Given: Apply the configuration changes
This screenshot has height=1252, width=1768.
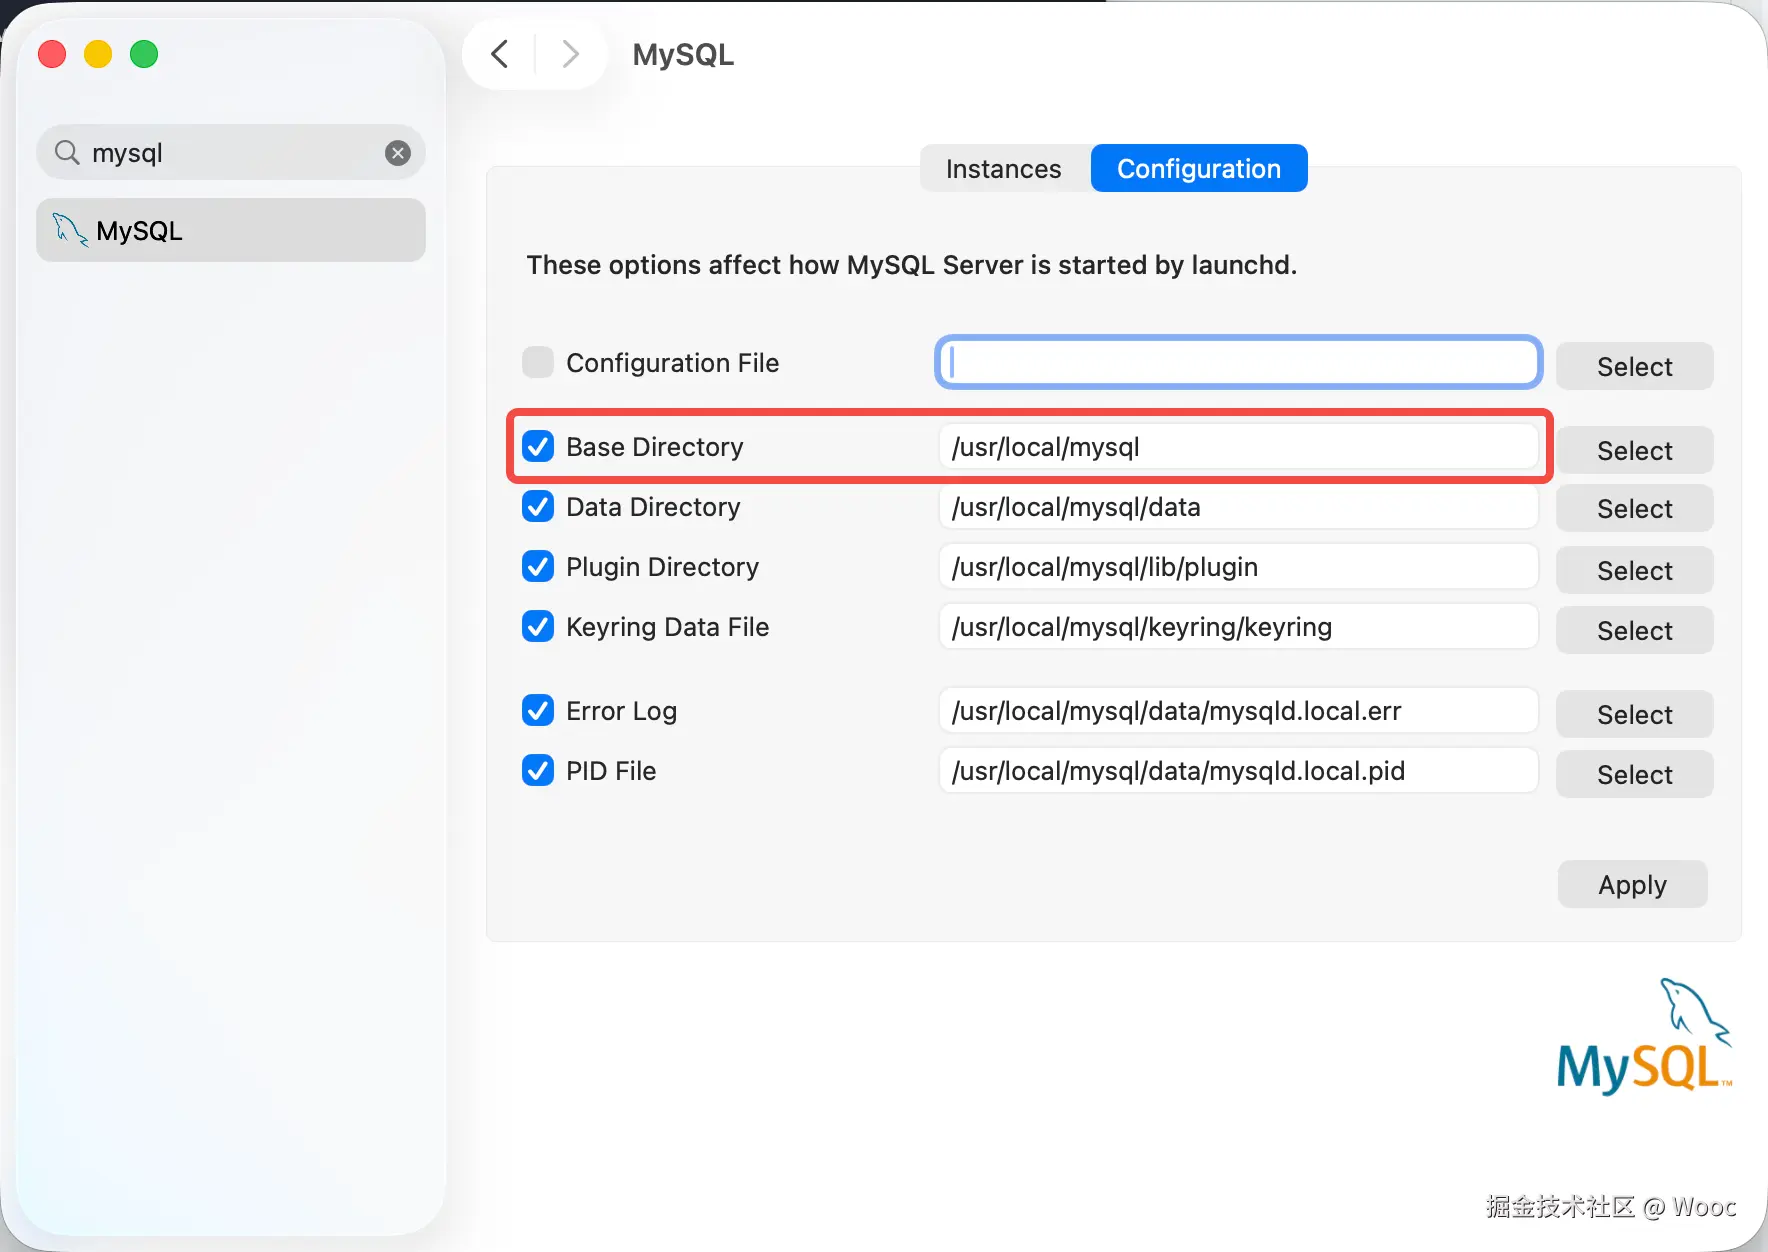Looking at the screenshot, I should (x=1632, y=884).
